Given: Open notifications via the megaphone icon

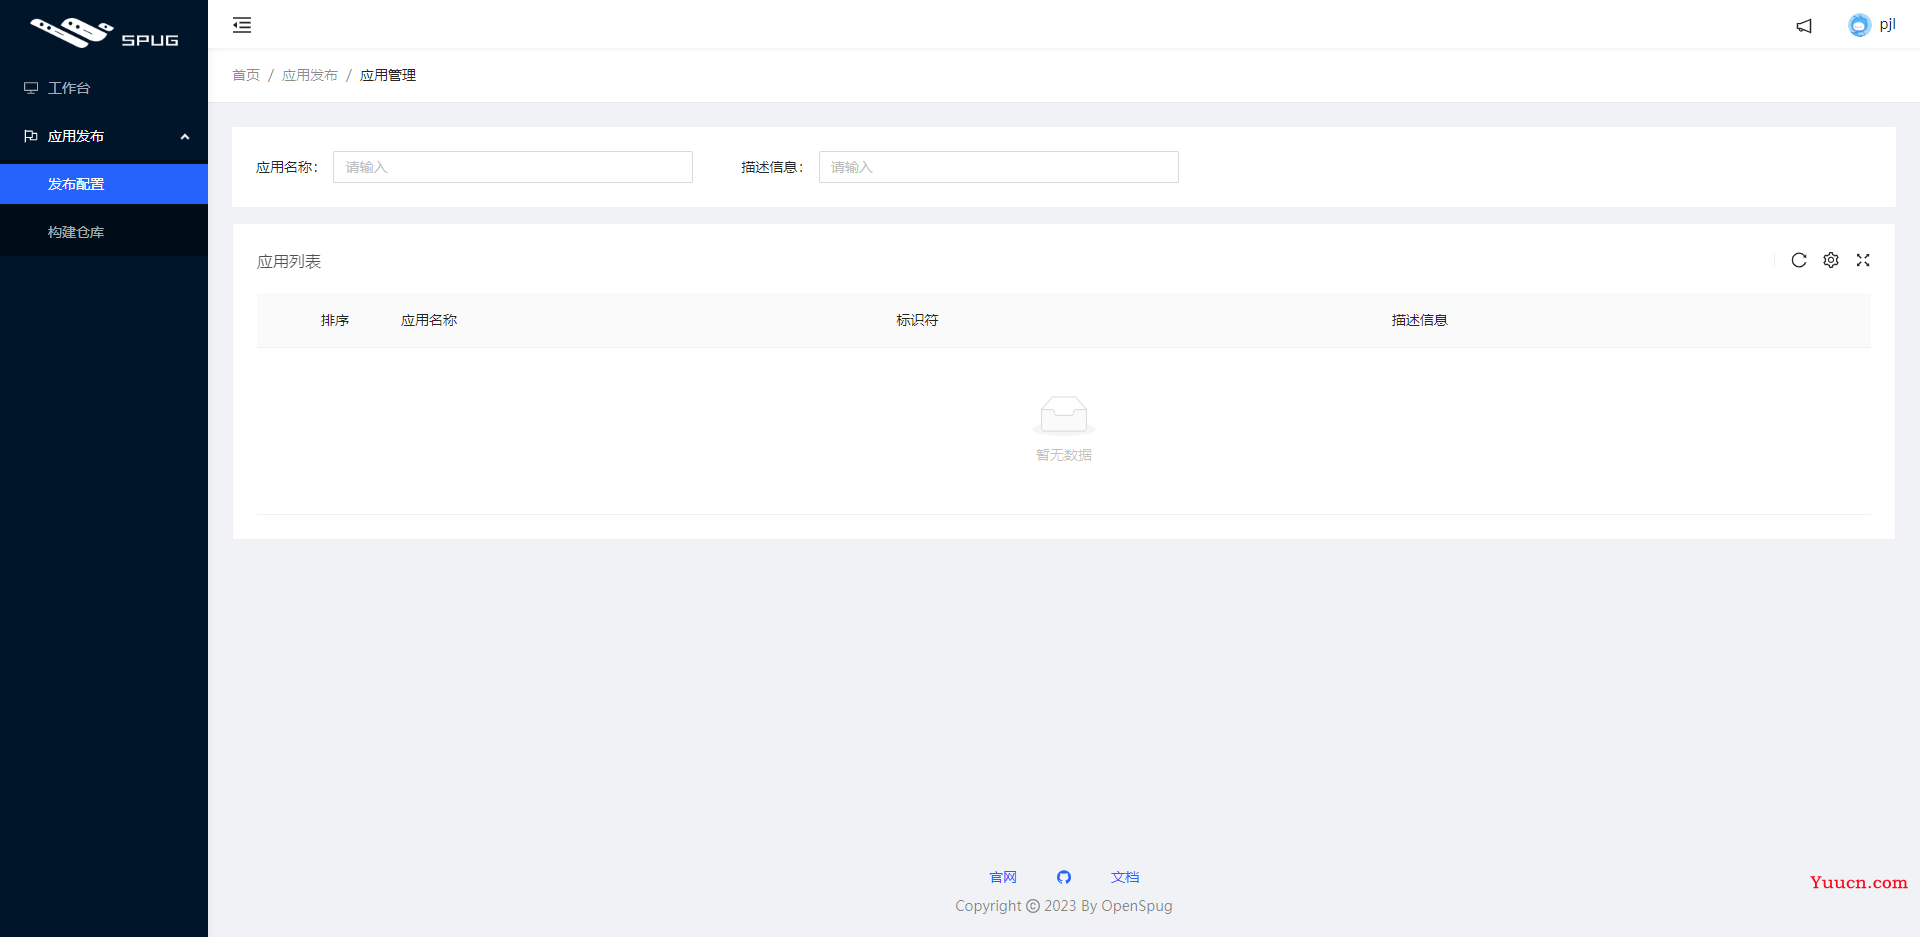Looking at the screenshot, I should click(1804, 26).
